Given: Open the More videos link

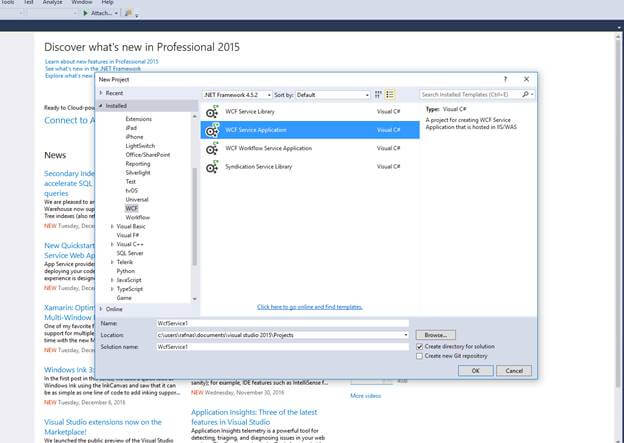Looking at the screenshot, I should point(365,396).
